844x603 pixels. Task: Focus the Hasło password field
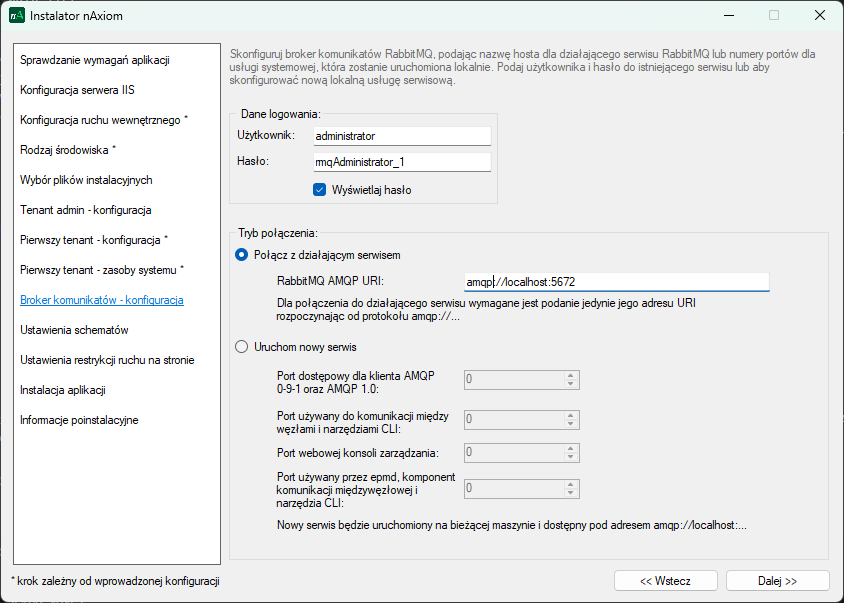(401, 161)
